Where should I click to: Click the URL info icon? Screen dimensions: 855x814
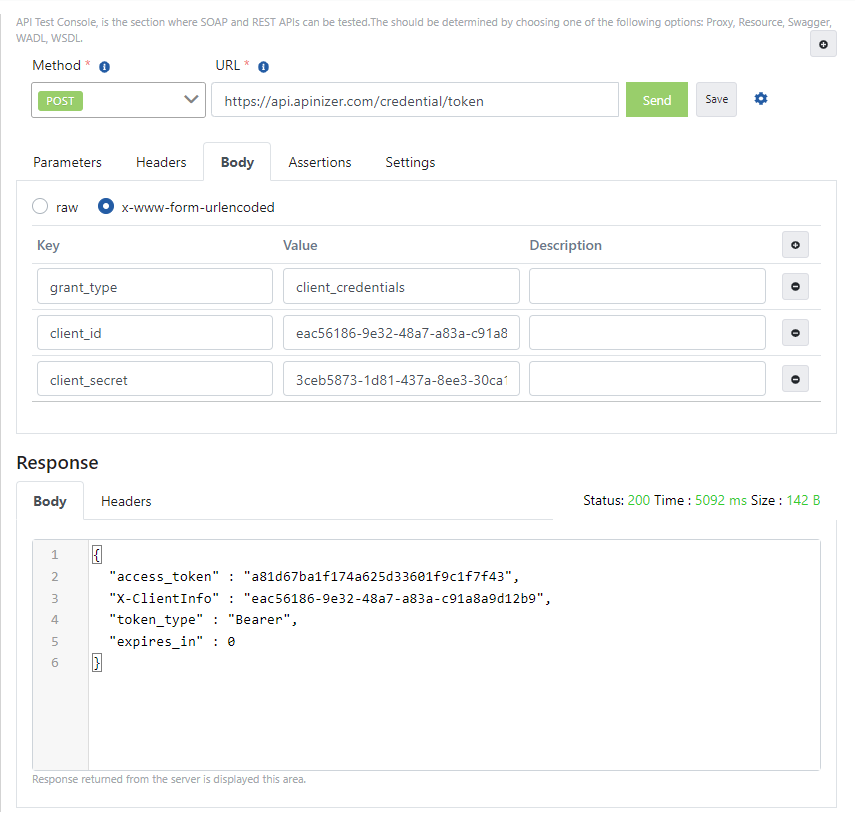click(x=263, y=67)
